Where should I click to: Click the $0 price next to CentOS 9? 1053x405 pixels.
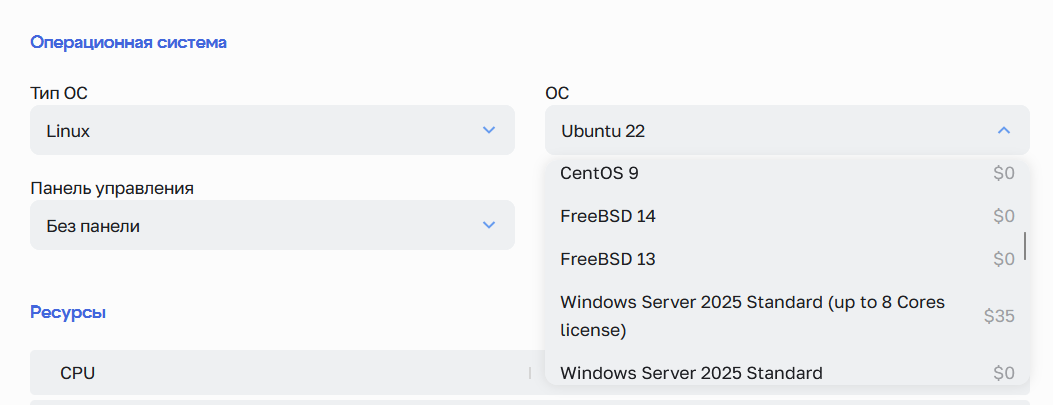click(x=1004, y=173)
